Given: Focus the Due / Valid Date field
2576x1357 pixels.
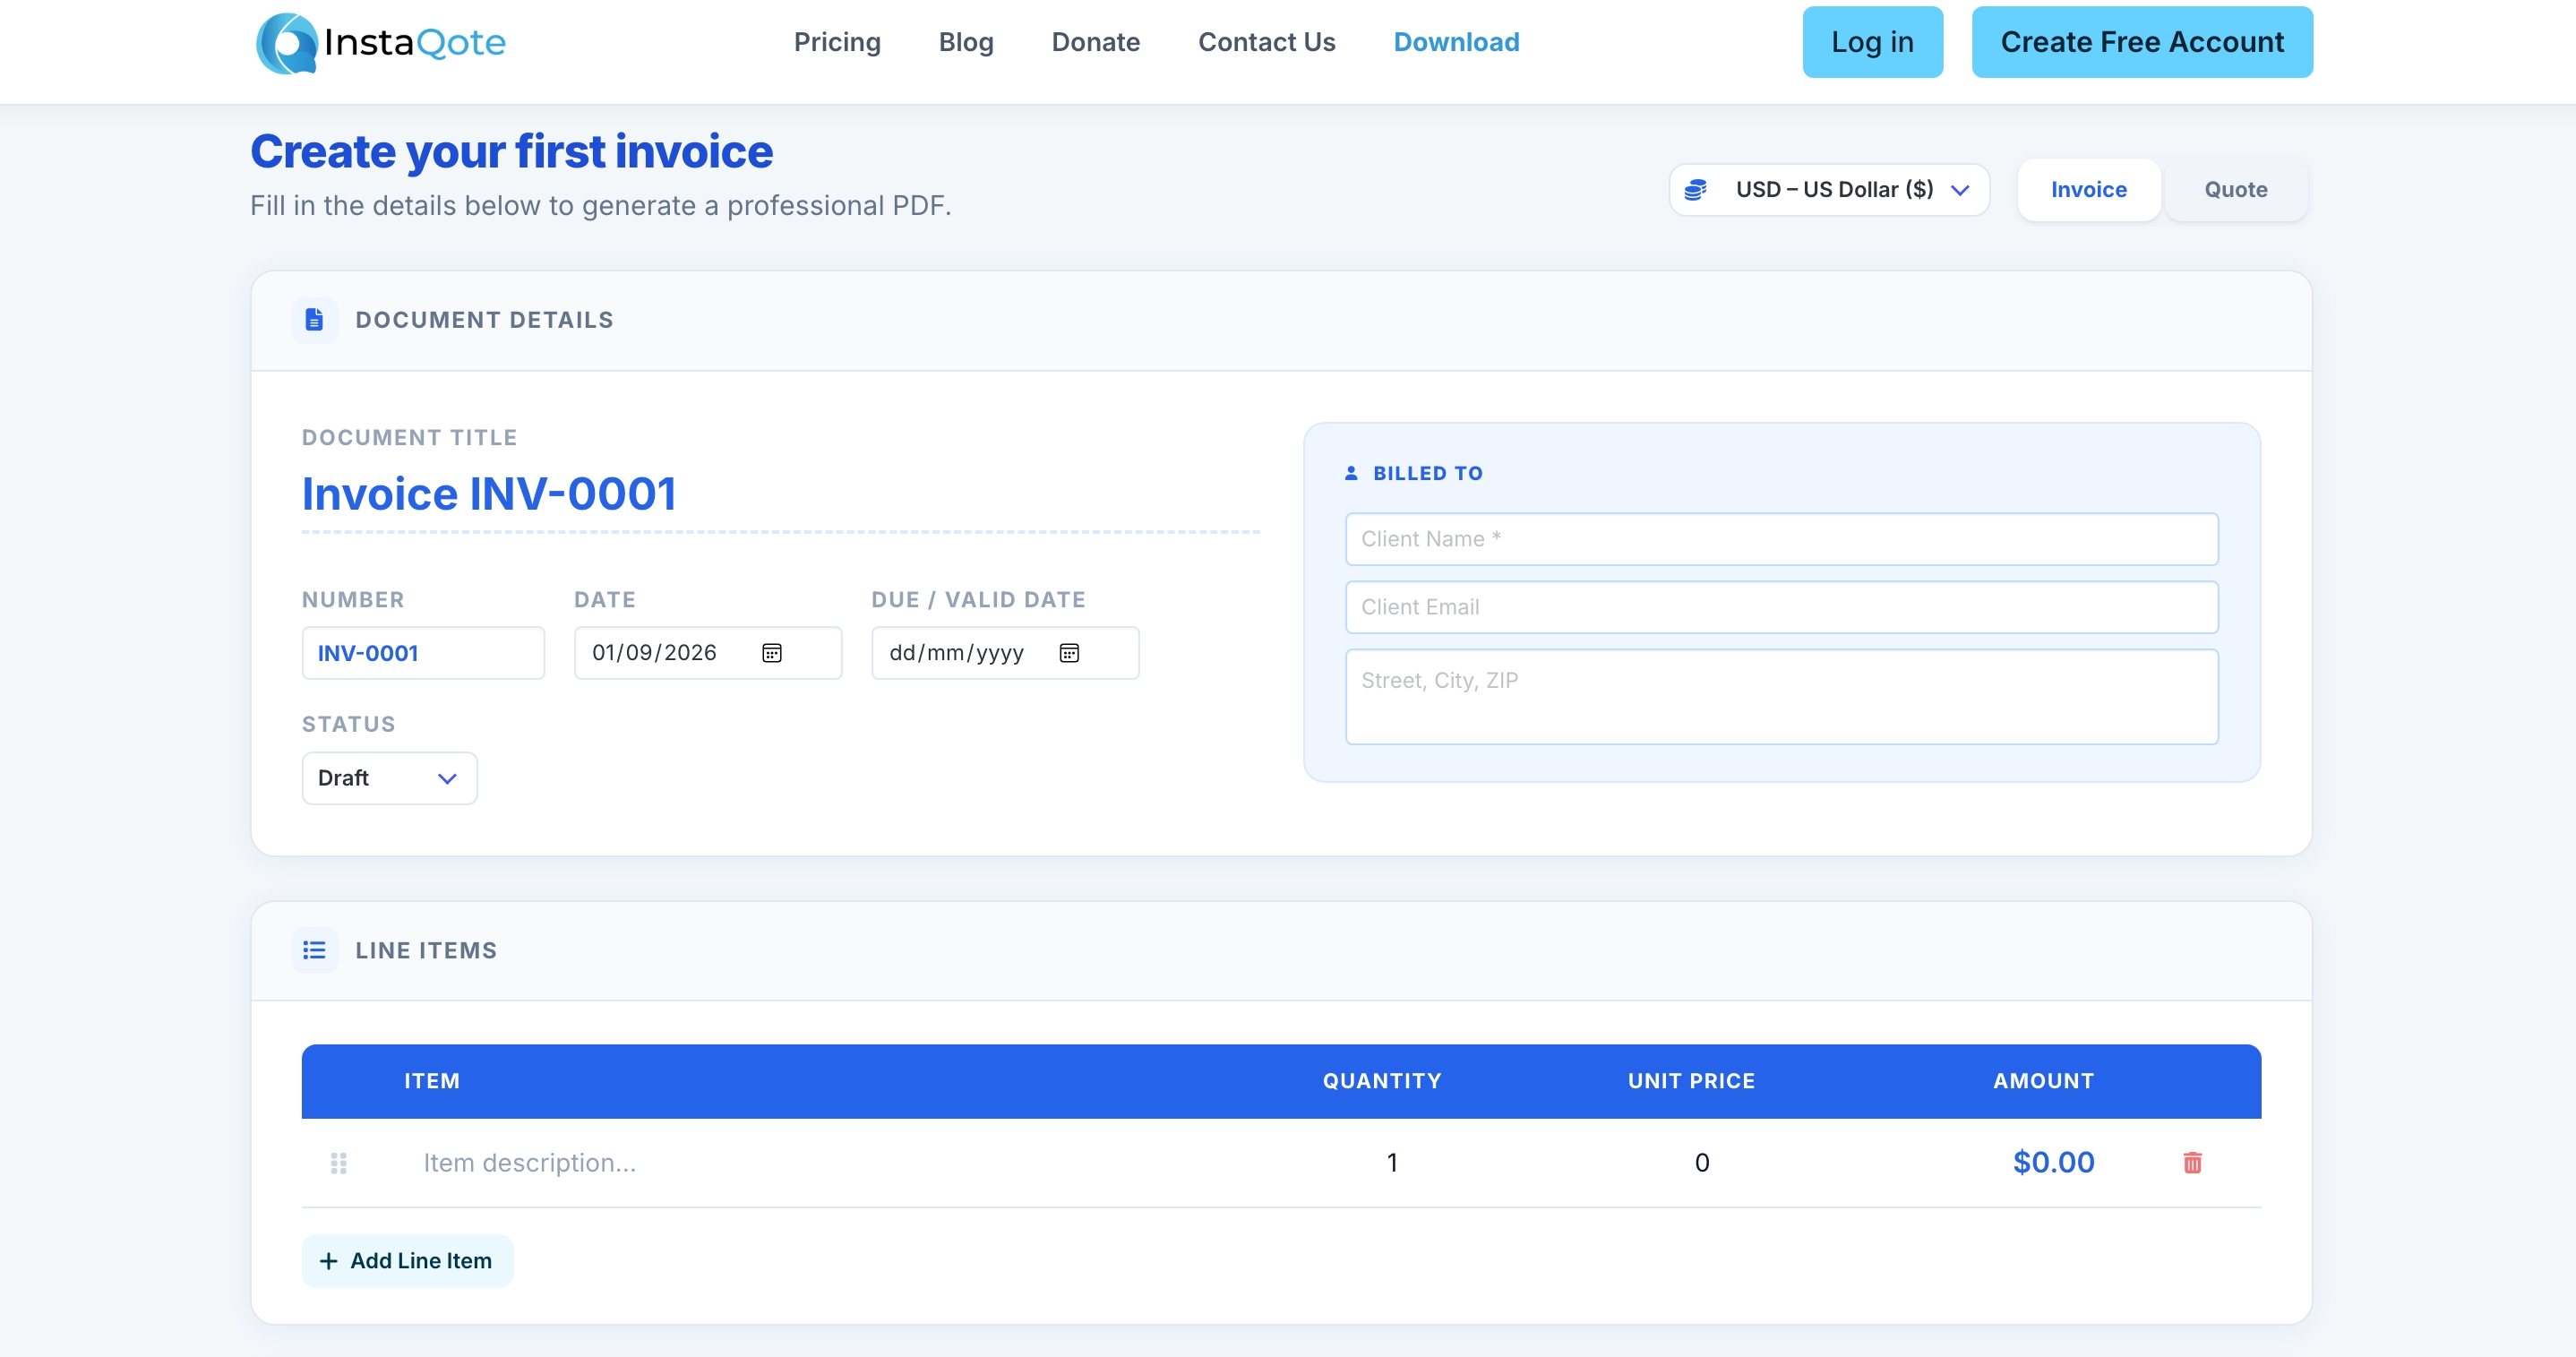Looking at the screenshot, I should 1005,653.
